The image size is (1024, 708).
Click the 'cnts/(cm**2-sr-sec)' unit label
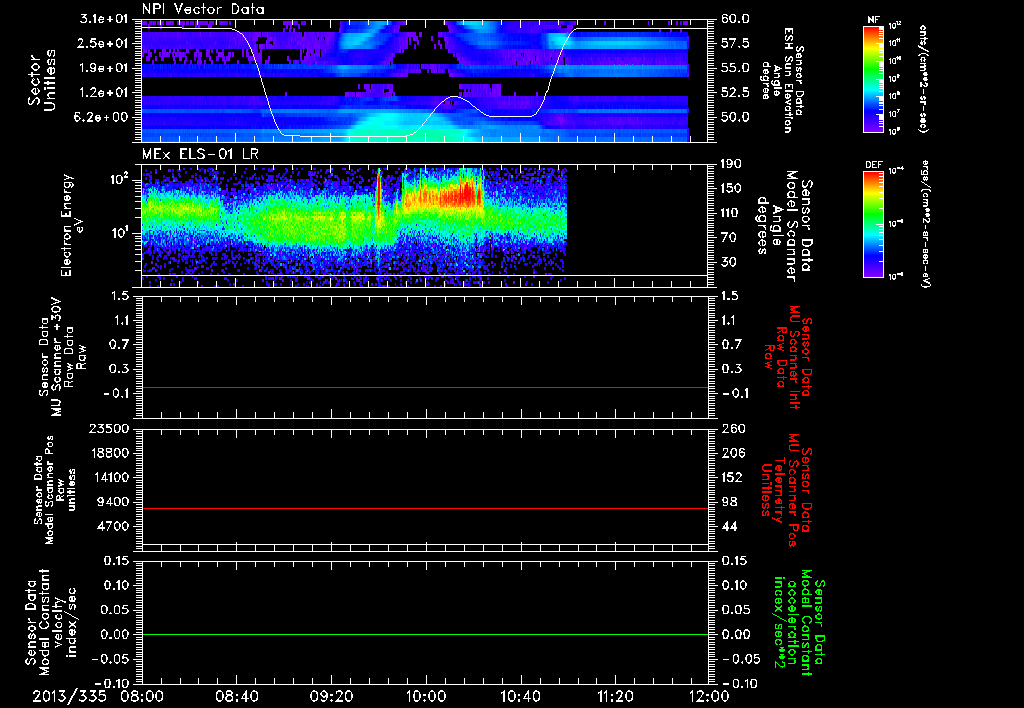coord(923,78)
